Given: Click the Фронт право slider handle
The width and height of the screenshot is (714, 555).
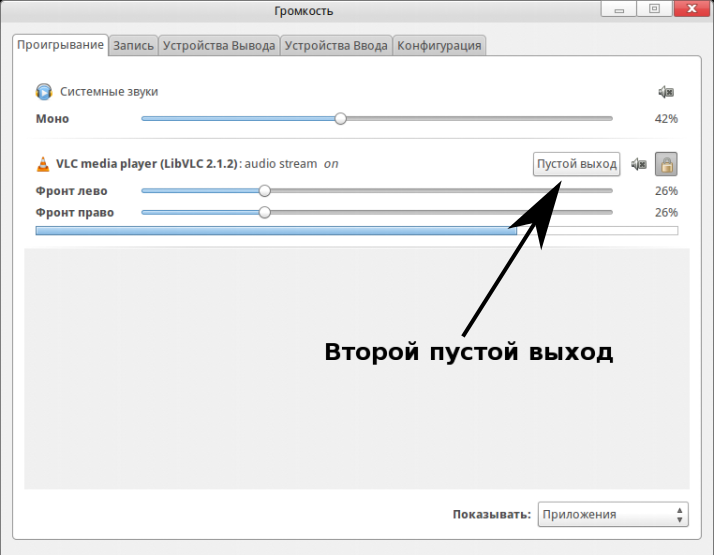Looking at the screenshot, I should pos(265,212).
